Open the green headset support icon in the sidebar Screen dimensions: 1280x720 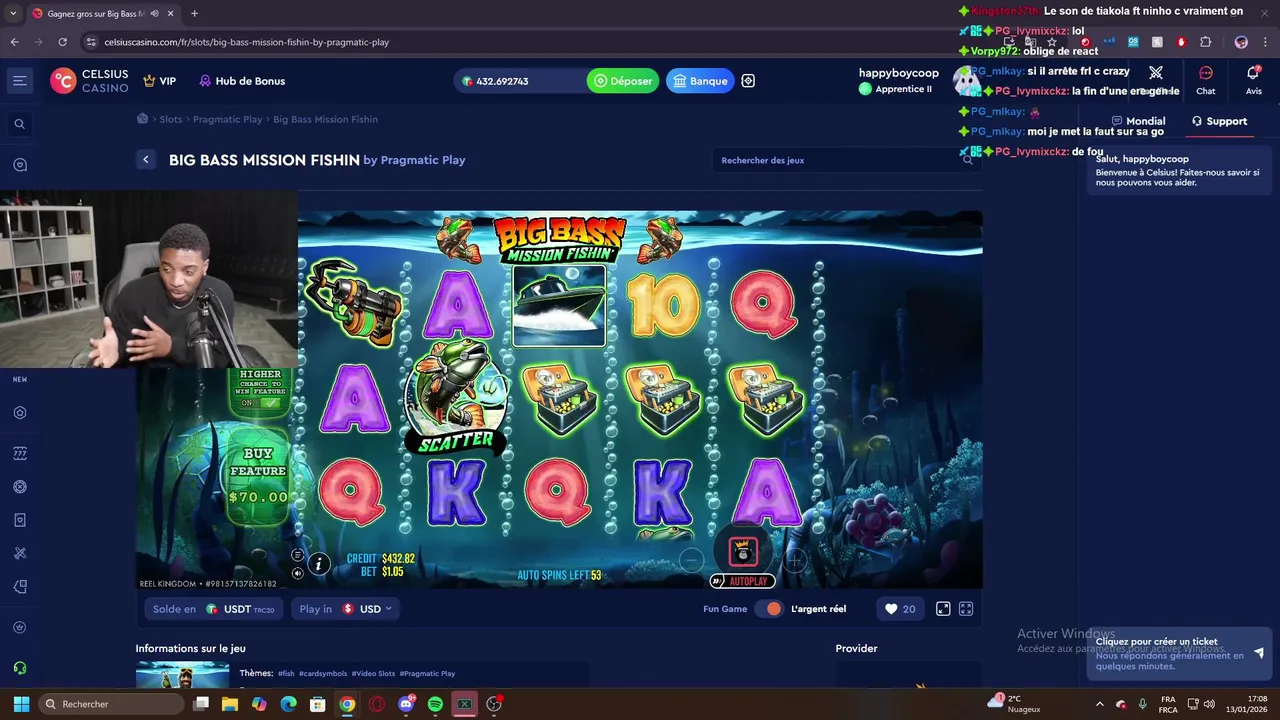pos(19,668)
